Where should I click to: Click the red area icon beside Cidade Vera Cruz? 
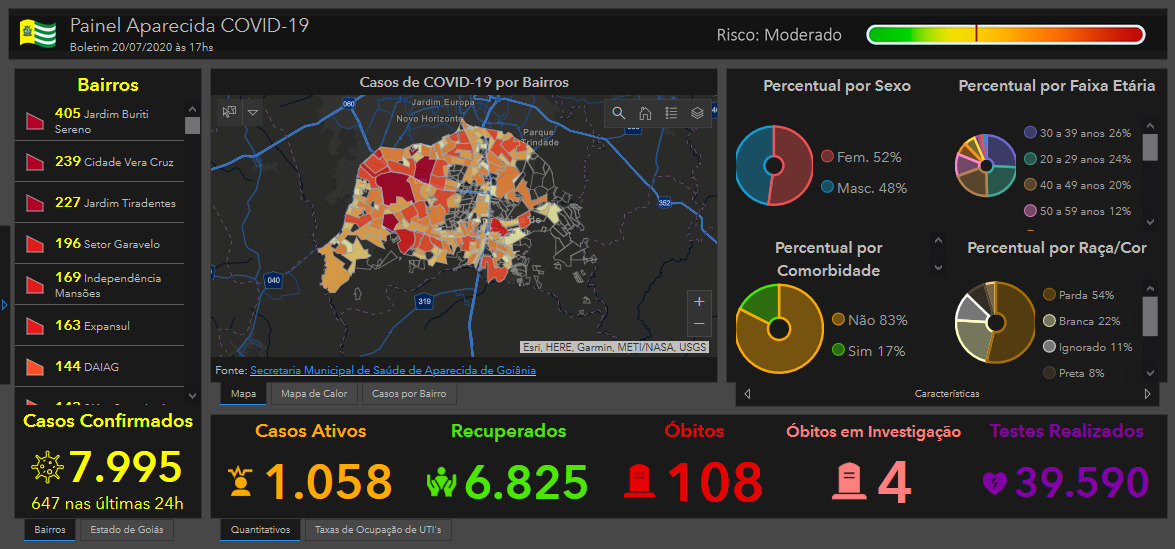[x=35, y=162]
